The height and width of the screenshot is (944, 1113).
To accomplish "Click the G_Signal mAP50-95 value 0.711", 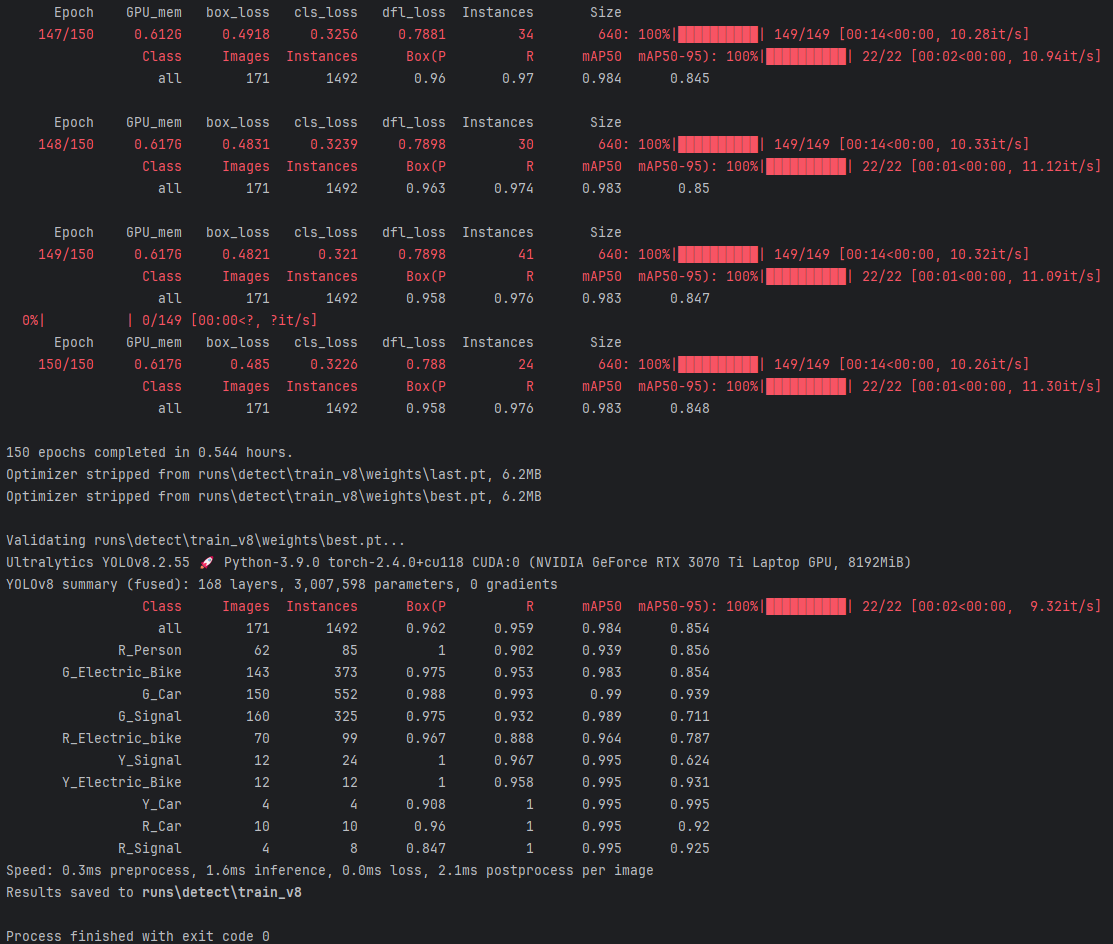I will point(690,716).
